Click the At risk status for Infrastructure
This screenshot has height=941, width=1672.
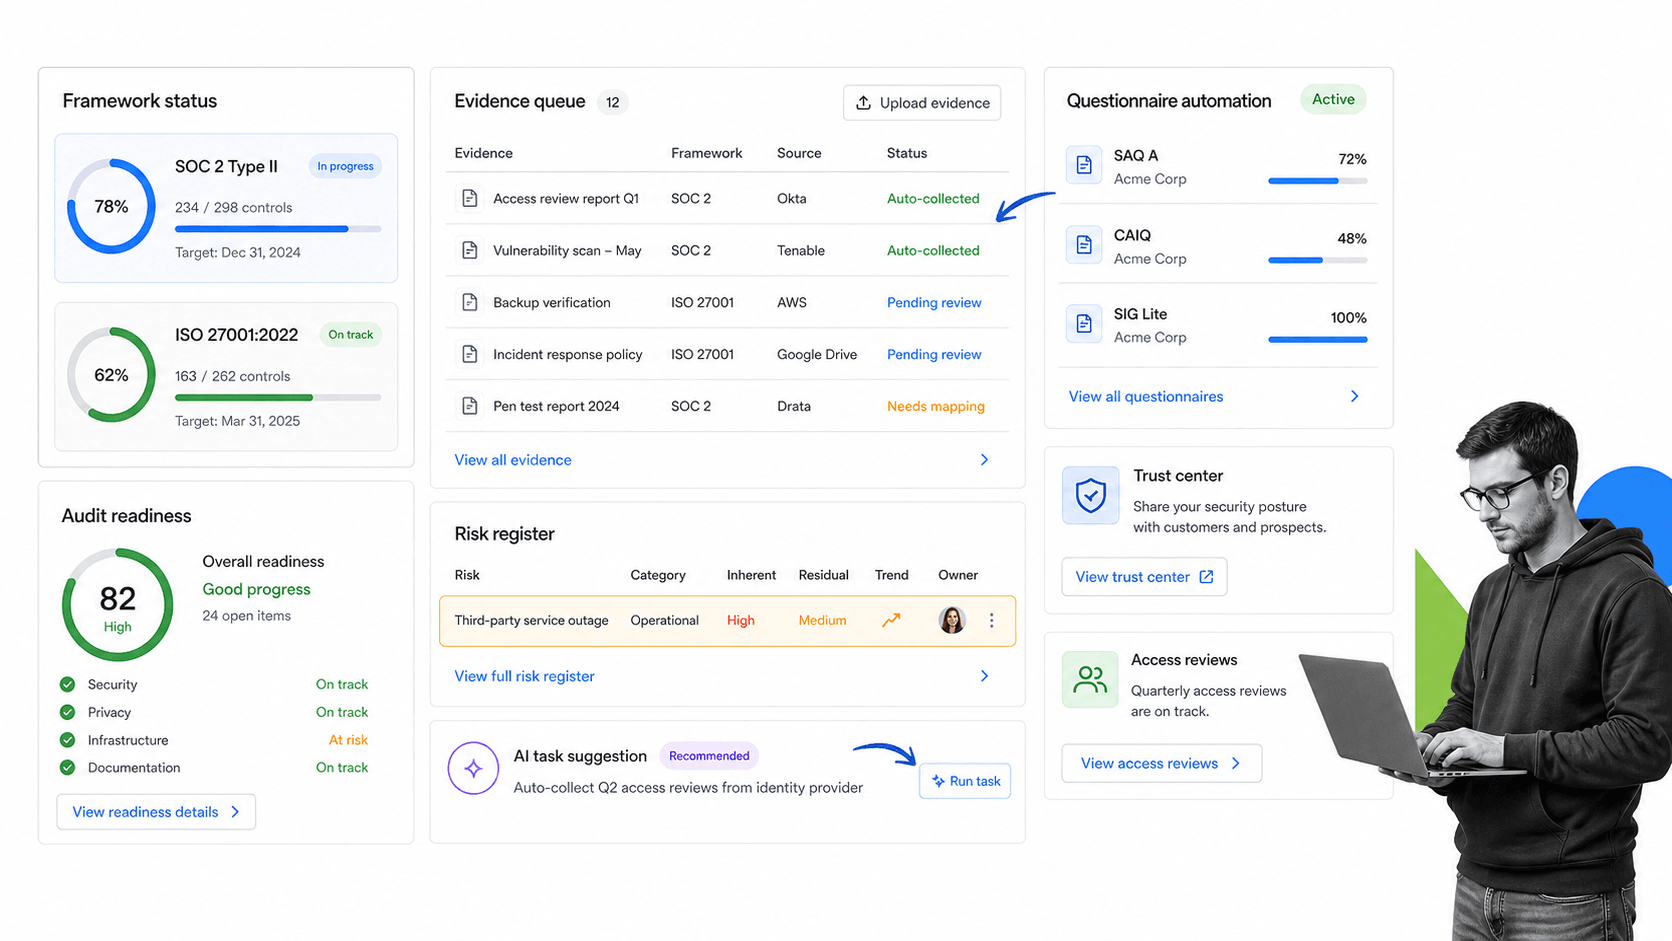(348, 740)
